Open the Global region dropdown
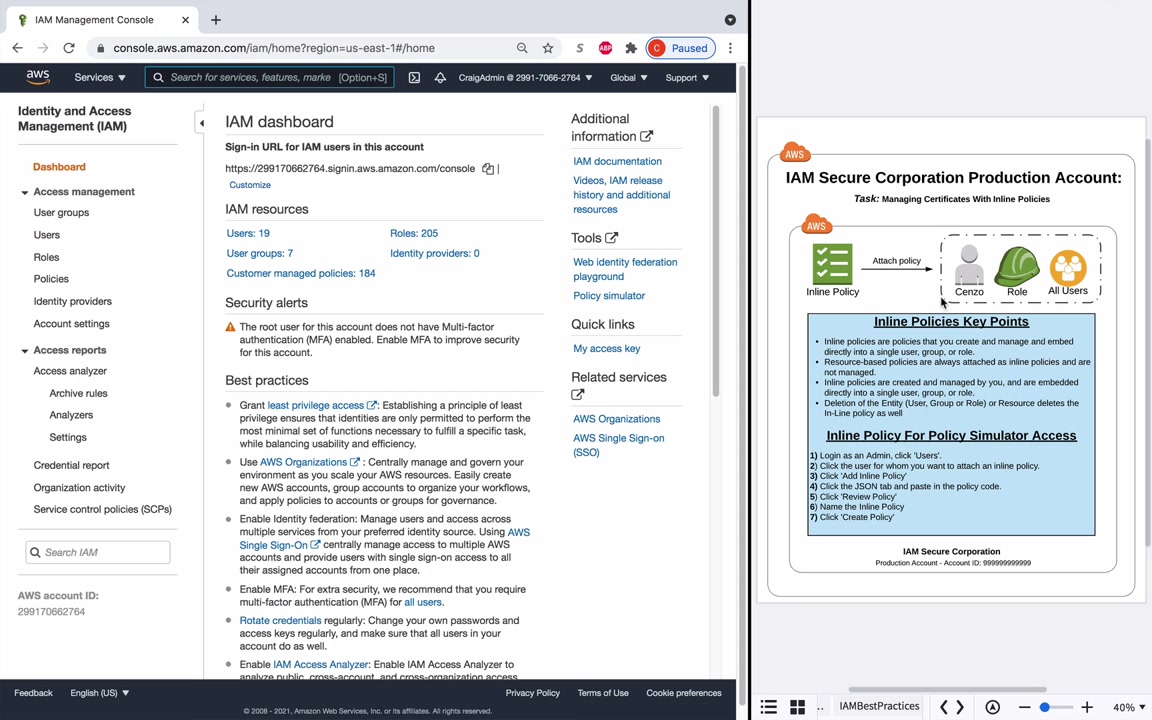This screenshot has width=1152, height=720. pyautogui.click(x=629, y=77)
